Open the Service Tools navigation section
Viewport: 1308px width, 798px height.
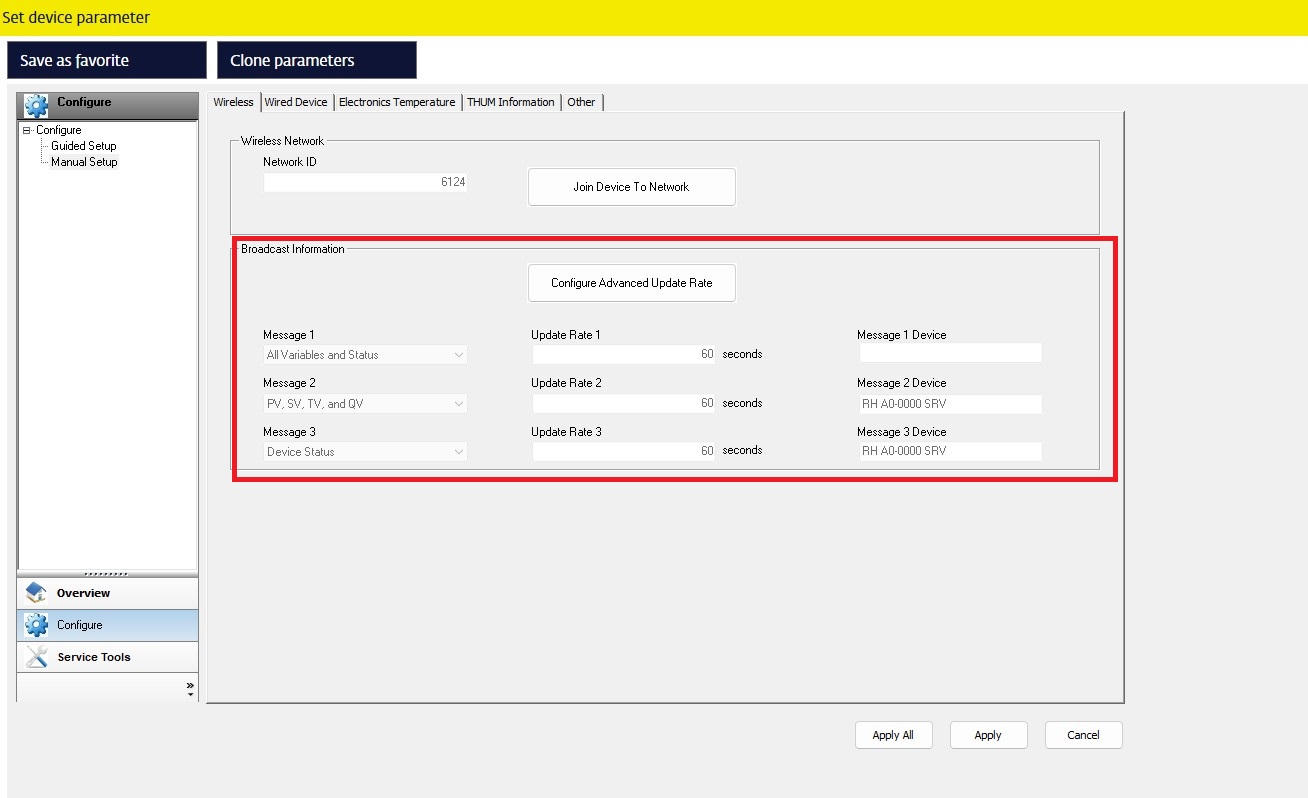(x=108, y=657)
